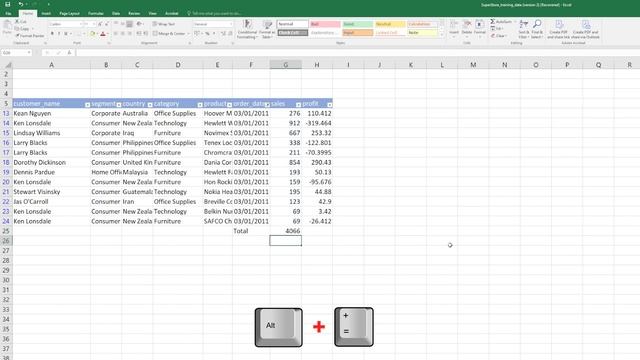
Task: Open the segment column filter dropdown
Action: [119, 105]
